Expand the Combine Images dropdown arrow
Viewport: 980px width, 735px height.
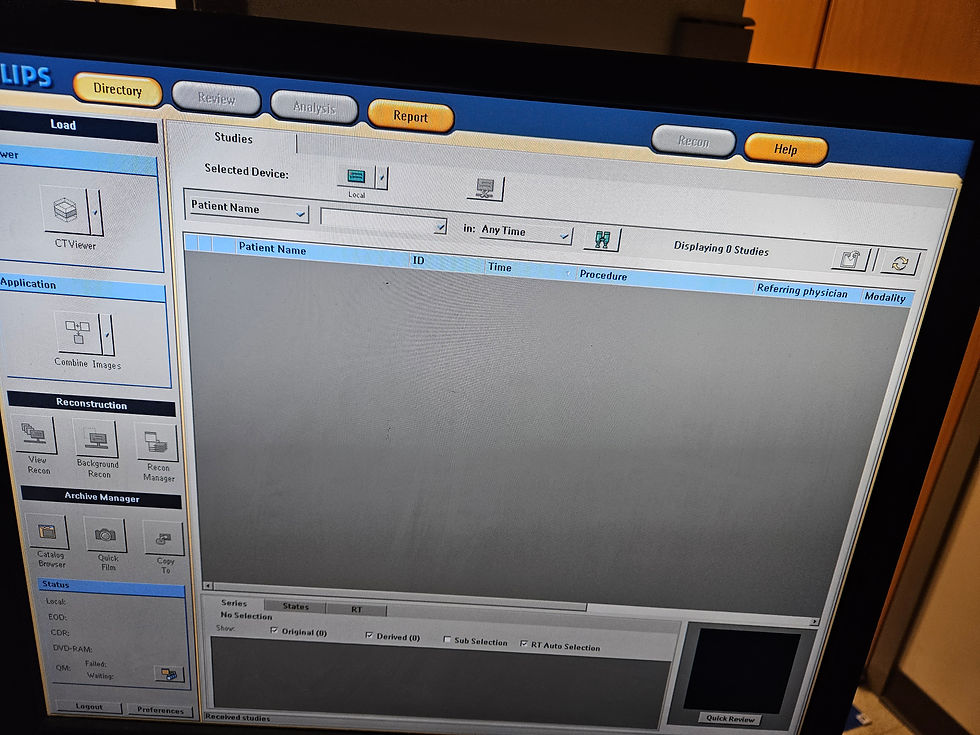pyautogui.click(x=108, y=335)
